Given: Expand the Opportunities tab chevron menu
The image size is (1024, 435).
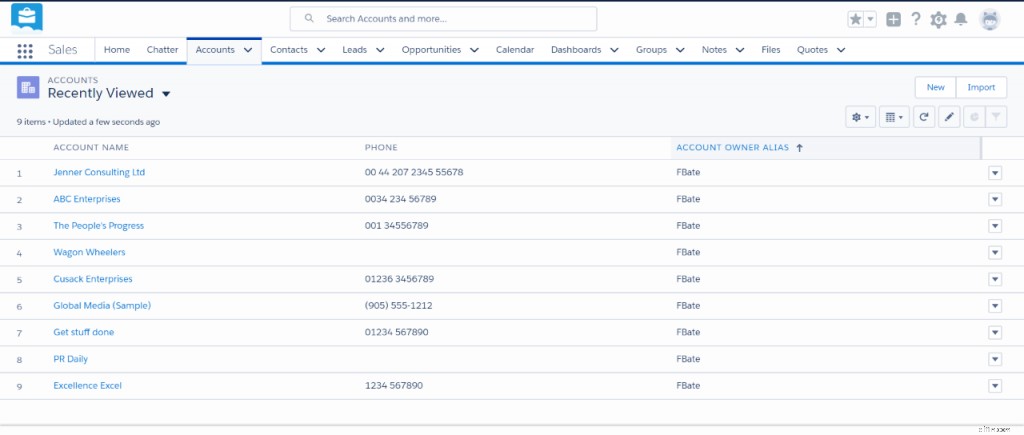Looking at the screenshot, I should 474,50.
